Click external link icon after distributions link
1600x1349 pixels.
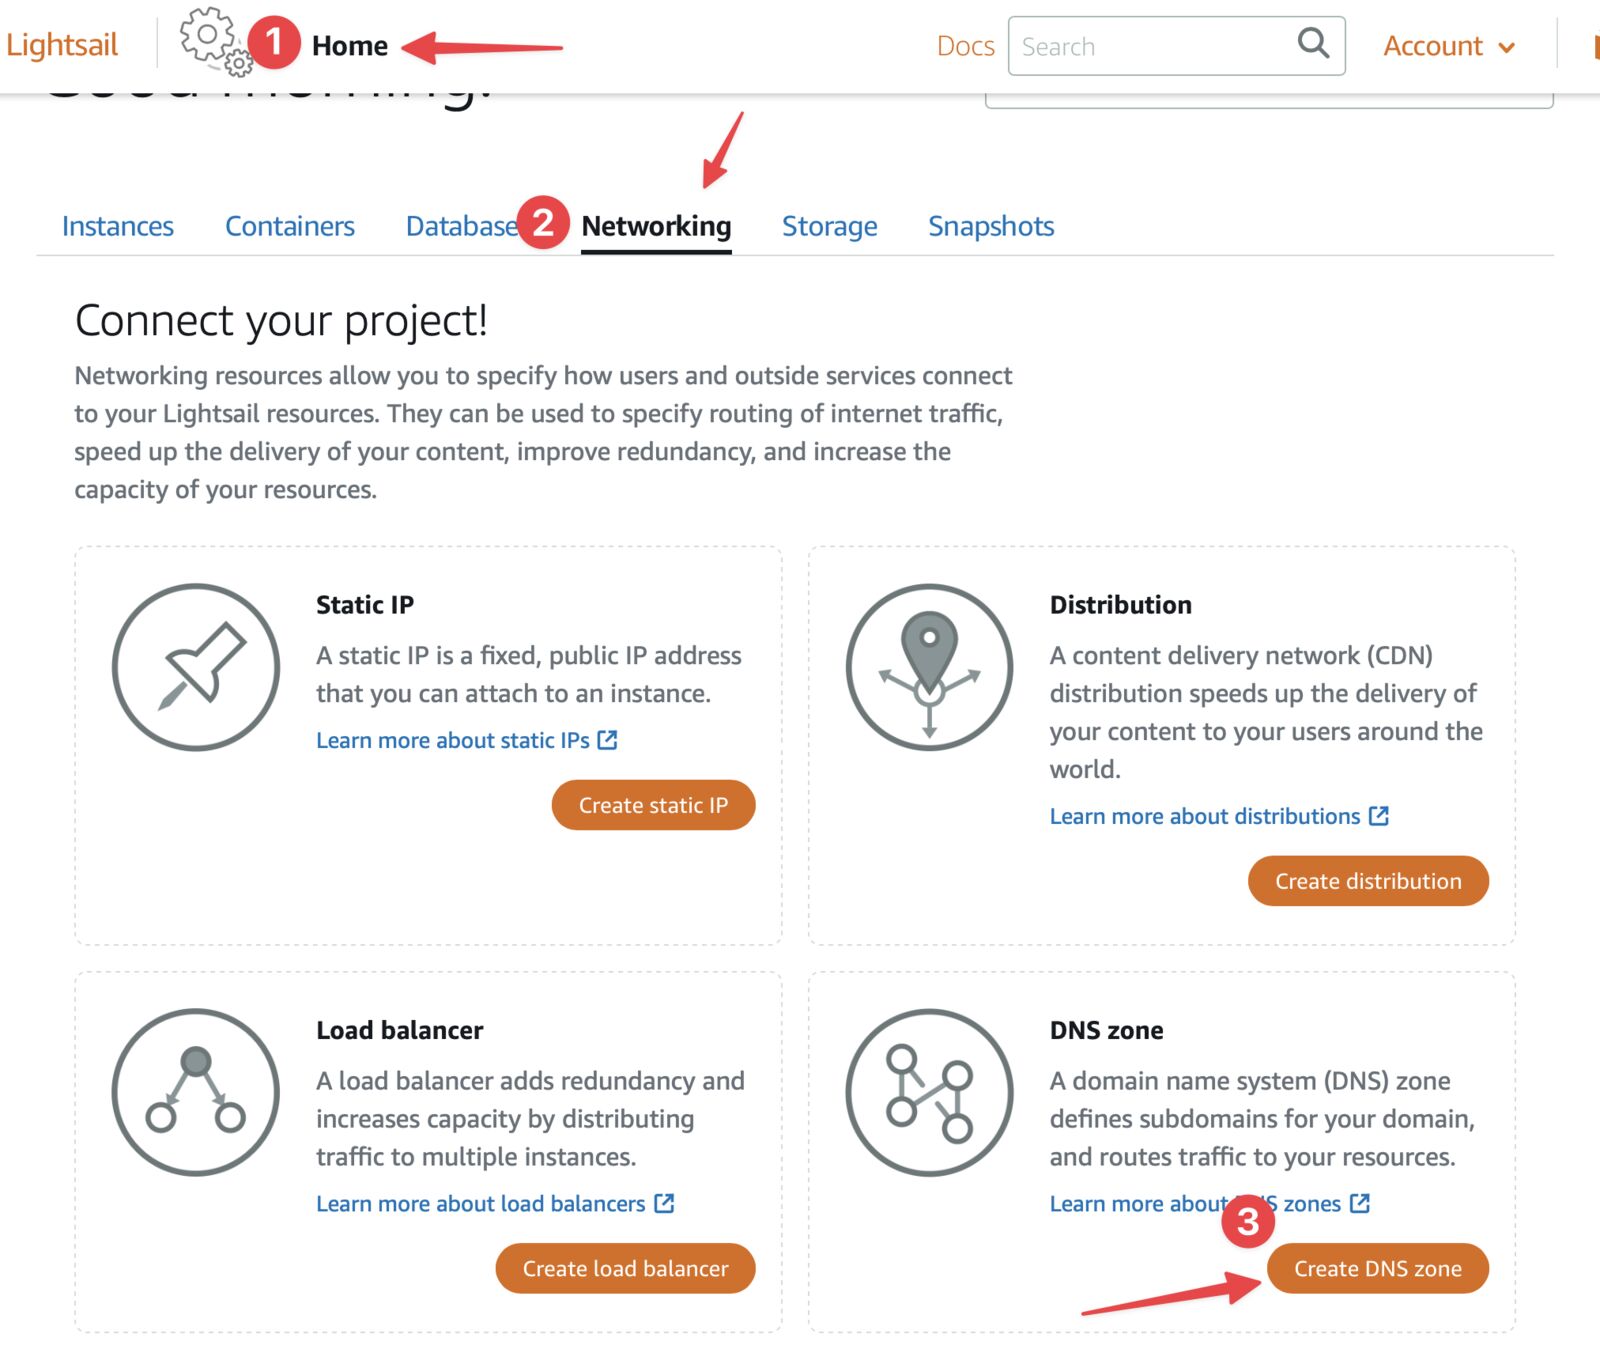pos(1379,816)
